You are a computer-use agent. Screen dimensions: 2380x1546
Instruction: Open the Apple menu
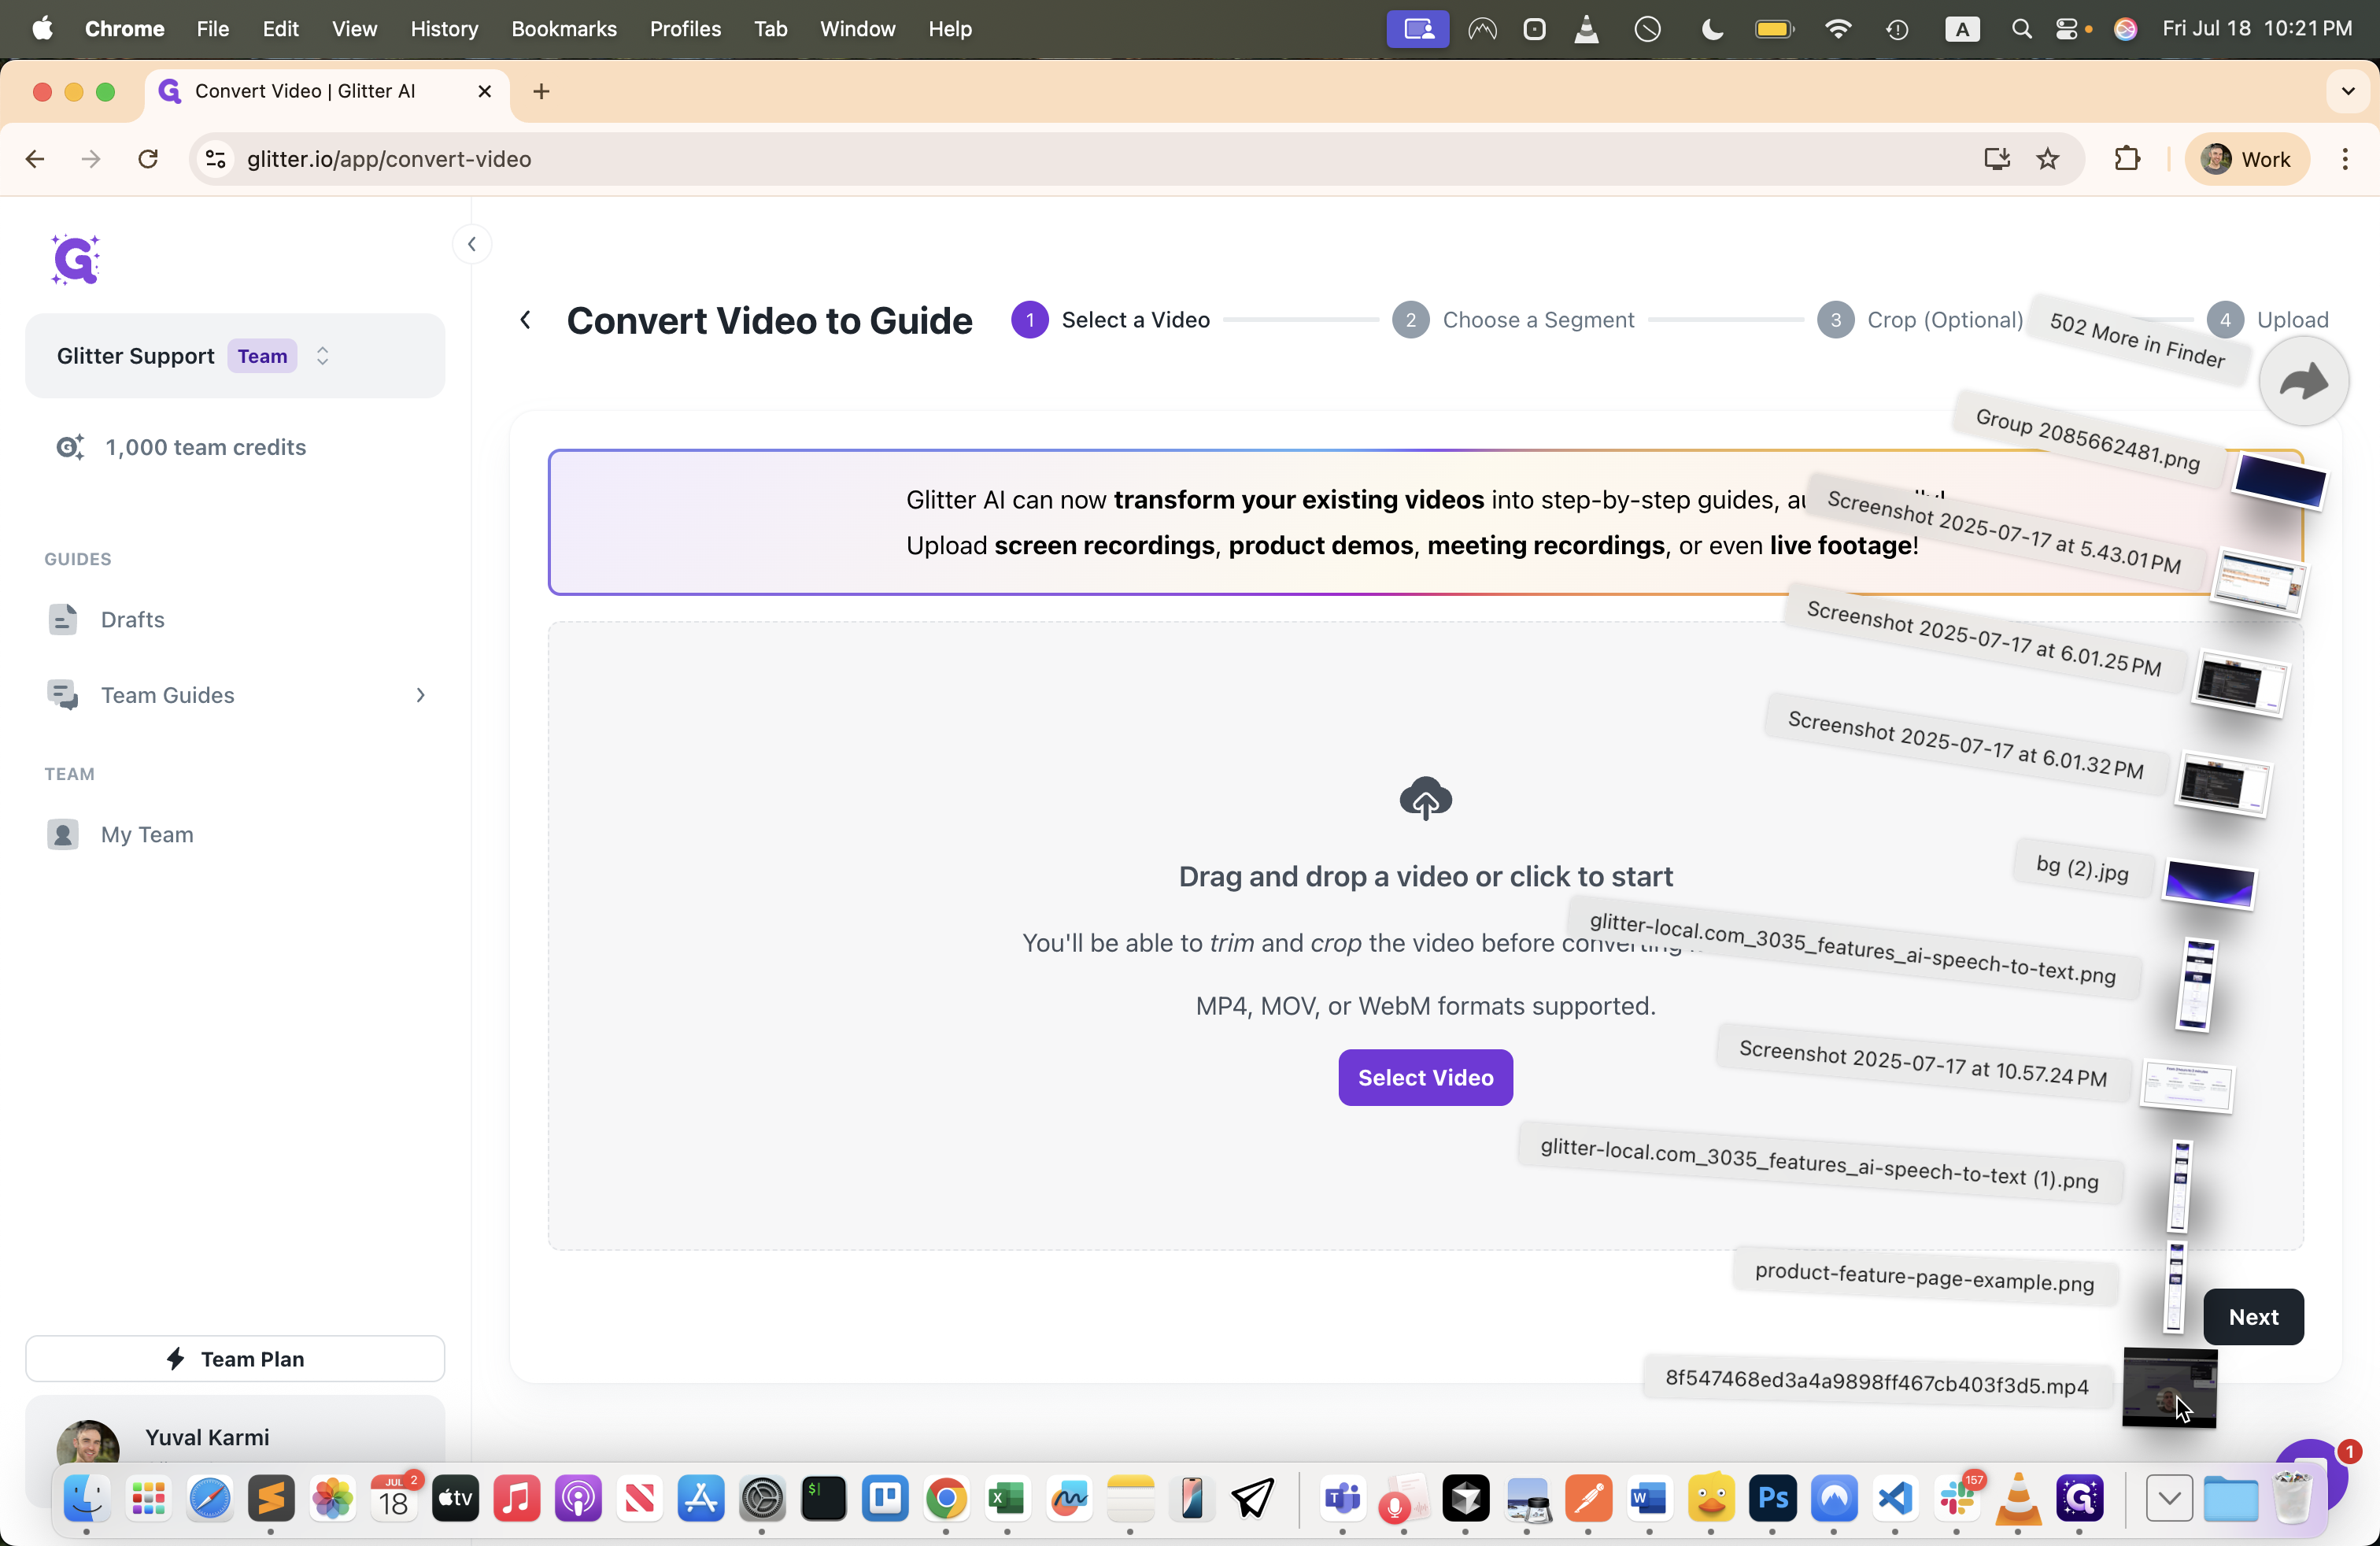click(x=42, y=29)
